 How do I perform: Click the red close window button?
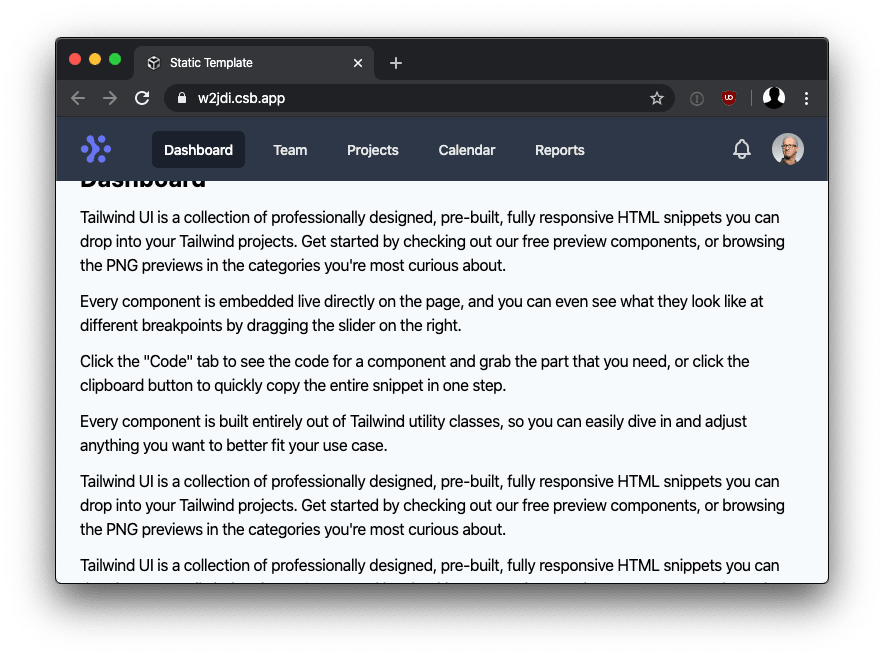click(x=75, y=59)
